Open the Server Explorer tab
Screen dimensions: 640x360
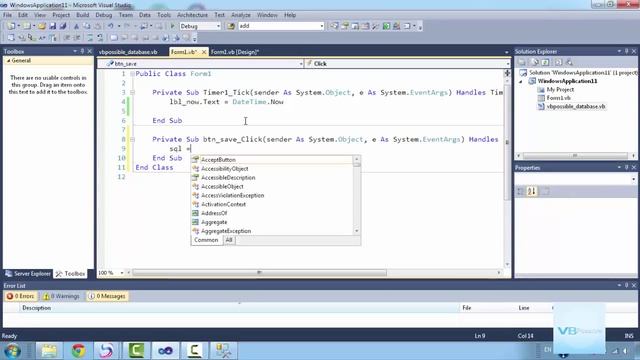[28, 273]
